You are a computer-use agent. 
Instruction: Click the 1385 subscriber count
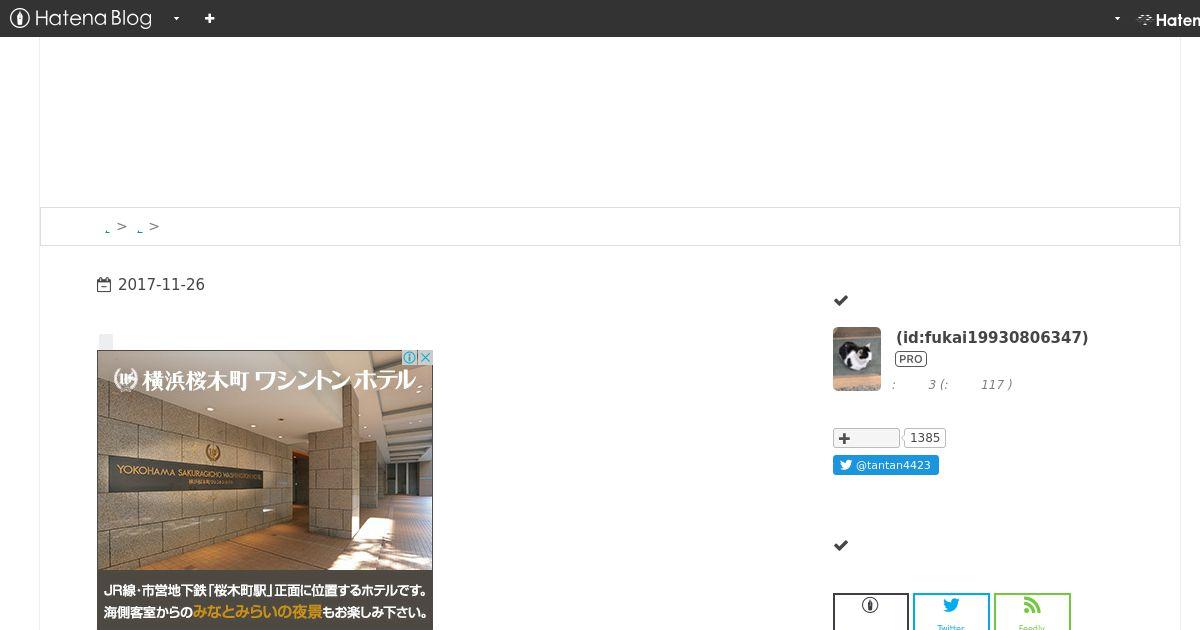925,438
